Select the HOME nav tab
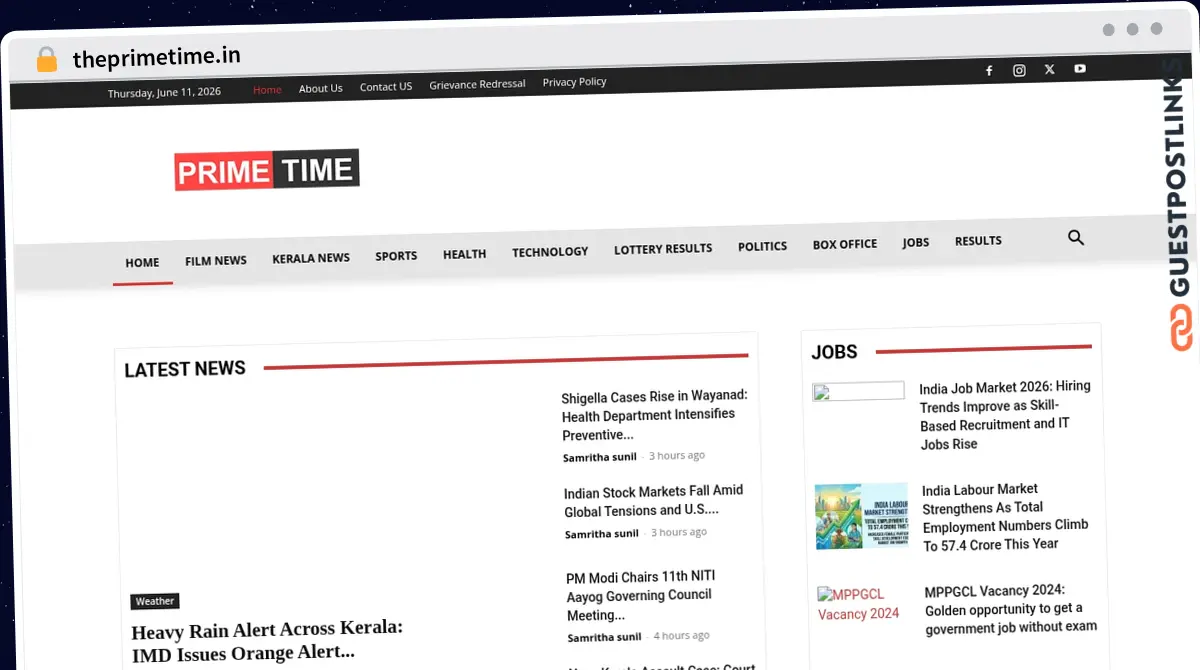 tap(142, 263)
